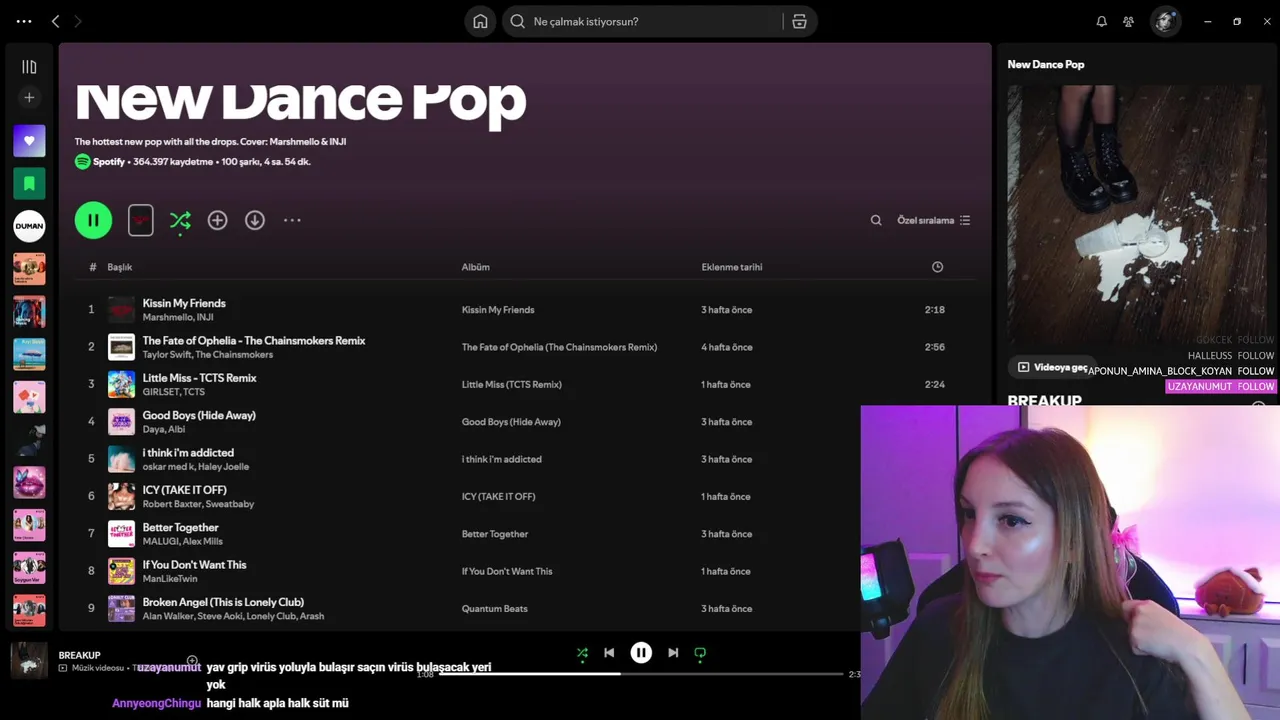The width and height of the screenshot is (1280, 720).
Task: Open the friend activity icon
Action: pos(1129,21)
